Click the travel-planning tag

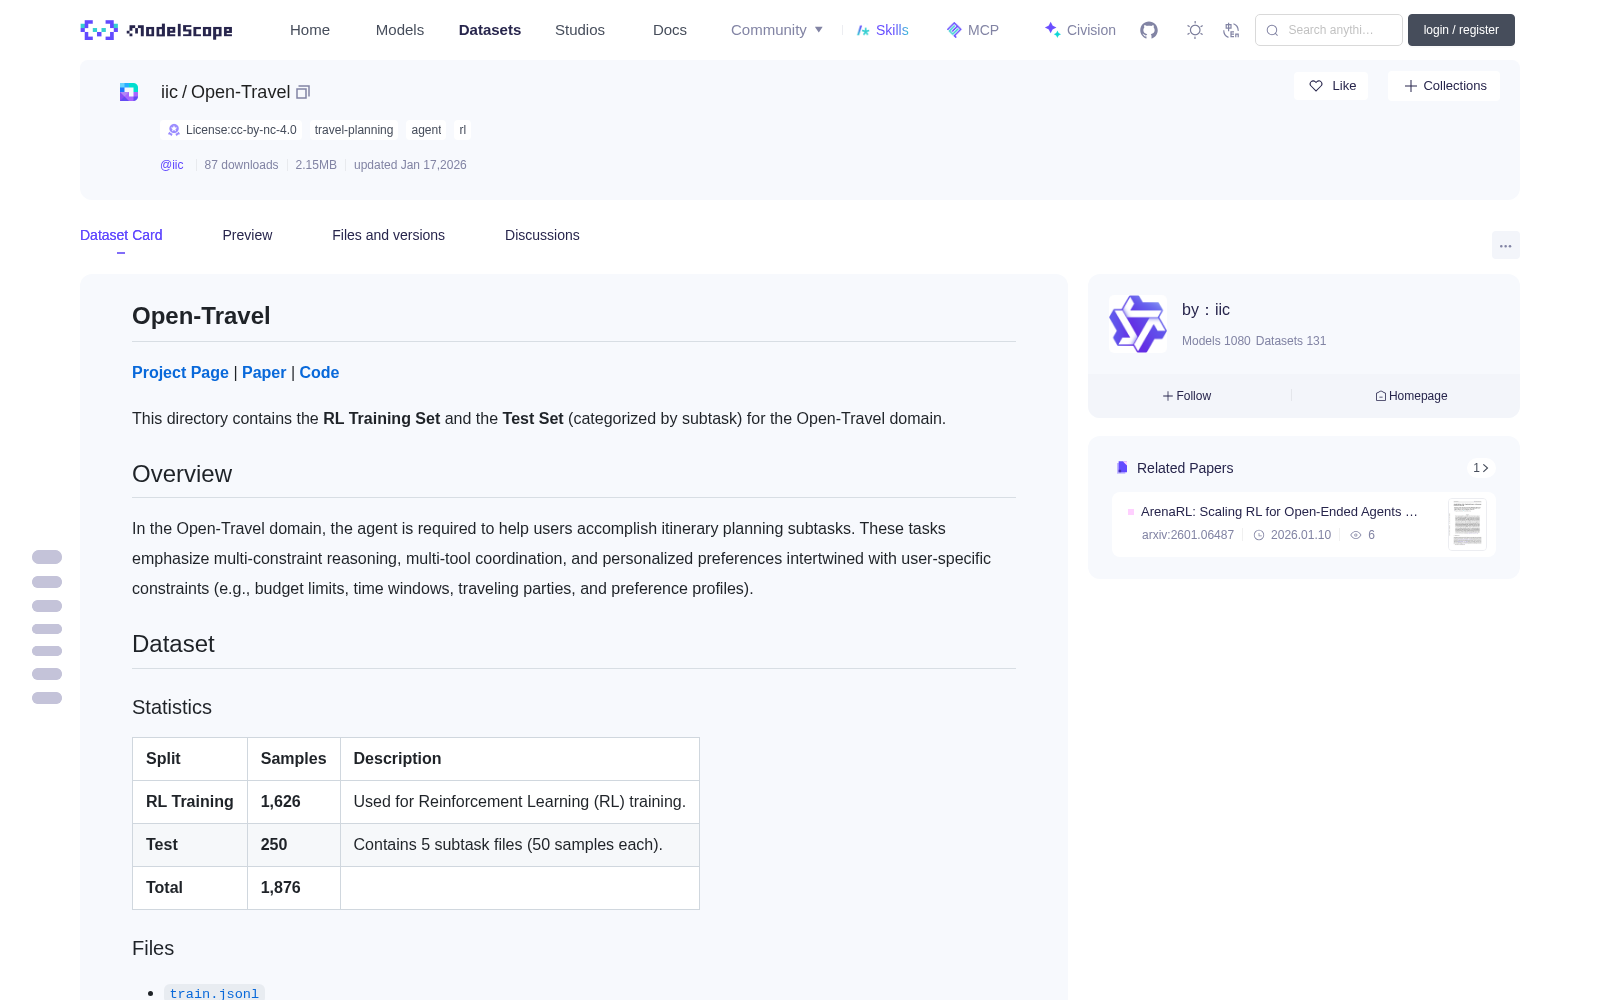[x=354, y=130]
